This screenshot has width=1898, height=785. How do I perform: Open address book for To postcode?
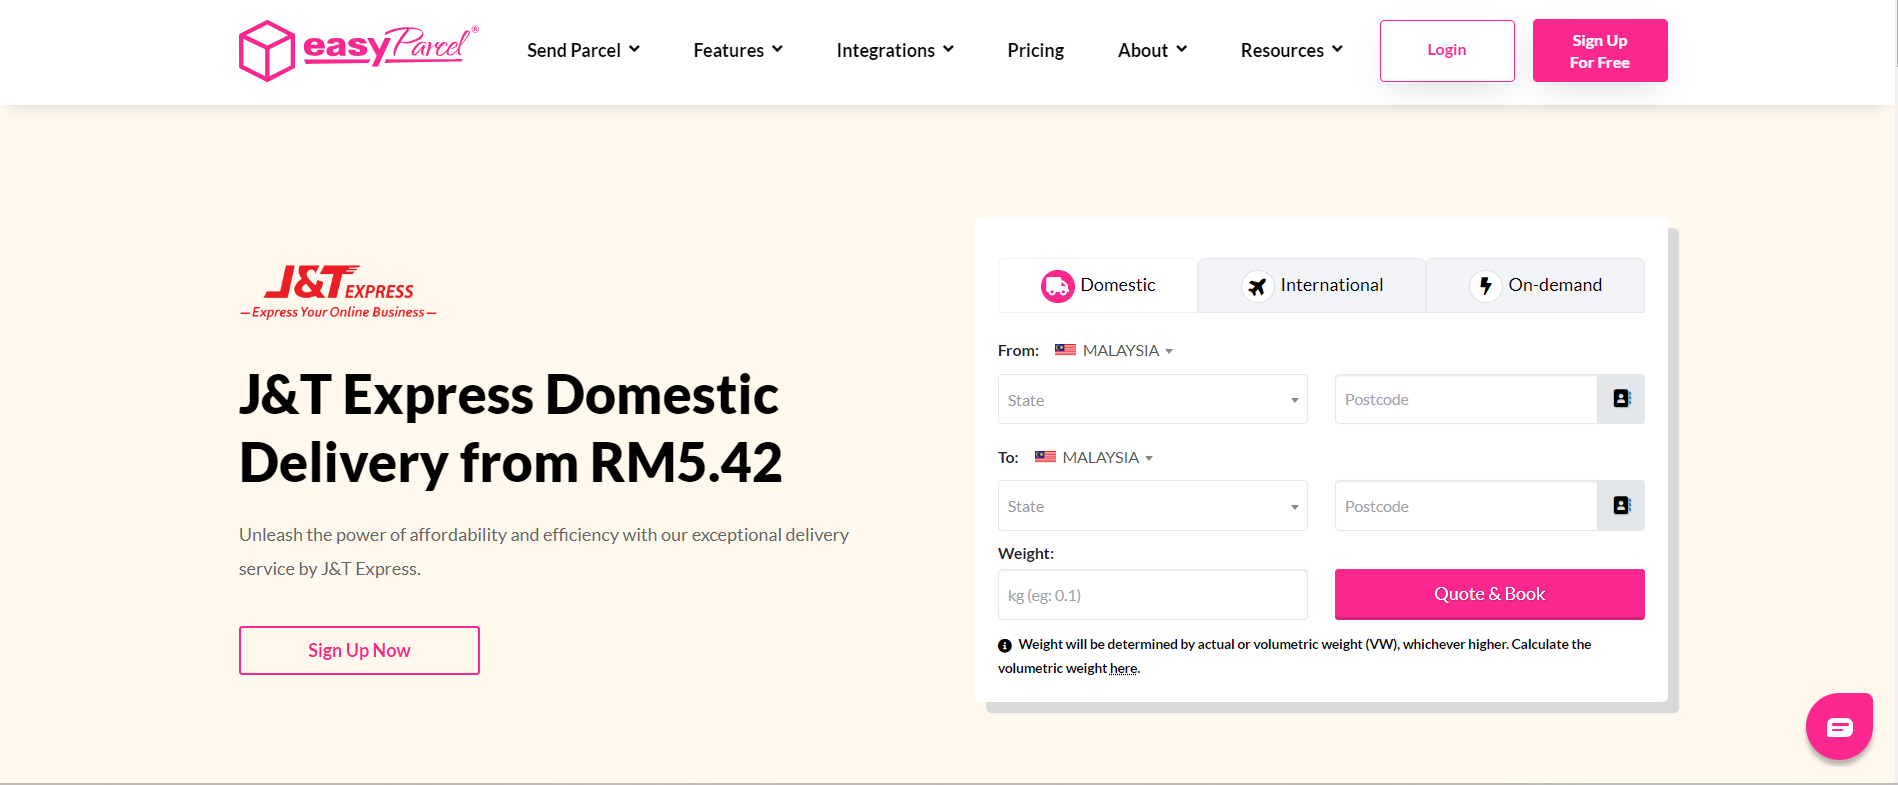coord(1621,506)
